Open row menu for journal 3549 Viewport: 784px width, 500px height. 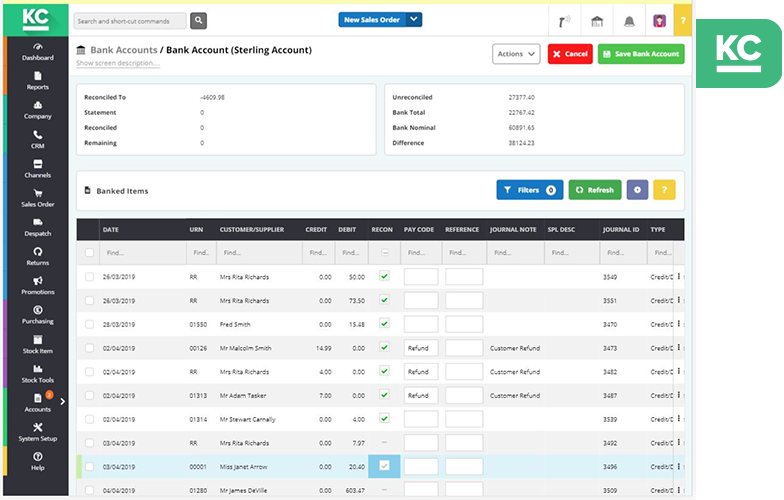(679, 276)
